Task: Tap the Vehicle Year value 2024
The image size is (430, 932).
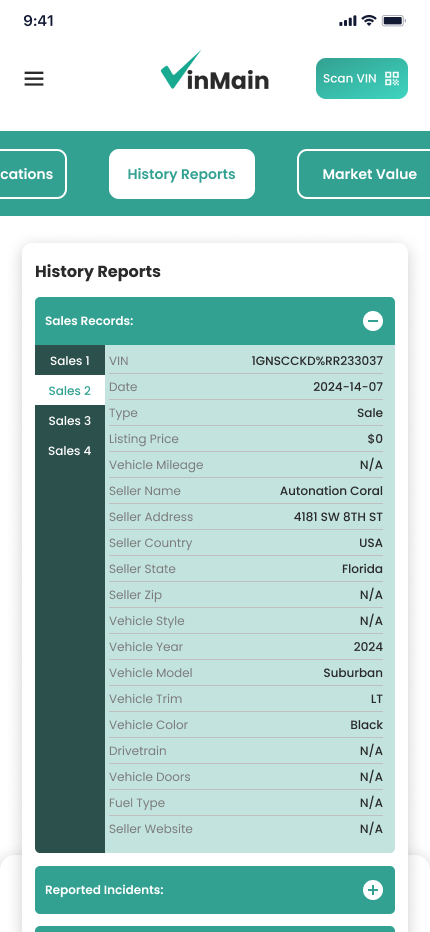Action: [368, 647]
